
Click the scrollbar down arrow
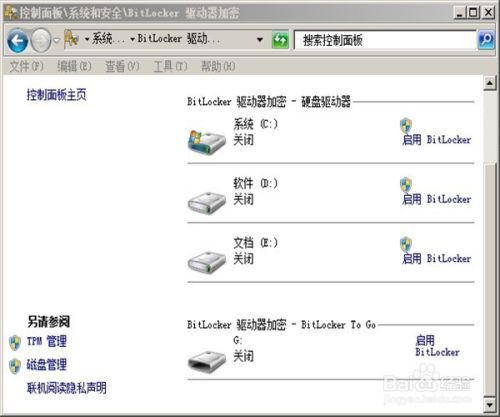[489, 405]
